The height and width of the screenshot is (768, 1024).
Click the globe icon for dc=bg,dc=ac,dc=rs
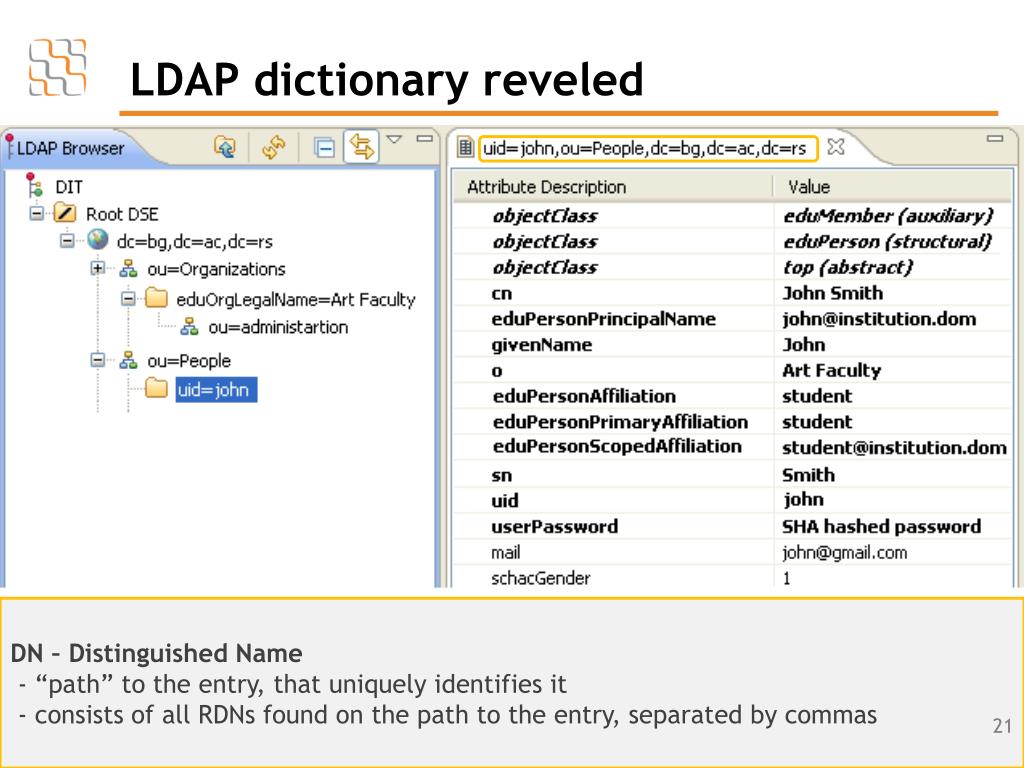98,240
